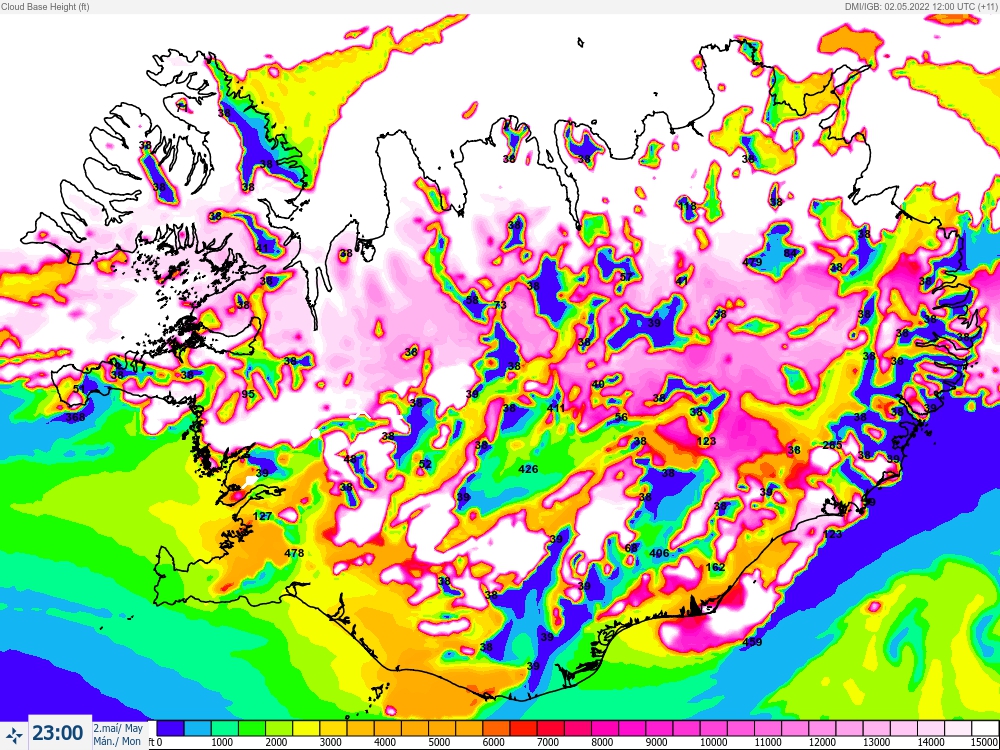
Task: Click the 479 station value on the map
Action: (753, 262)
